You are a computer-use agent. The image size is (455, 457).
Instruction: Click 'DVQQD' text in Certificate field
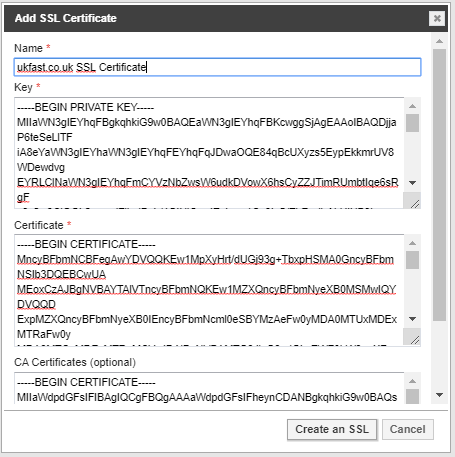36,304
